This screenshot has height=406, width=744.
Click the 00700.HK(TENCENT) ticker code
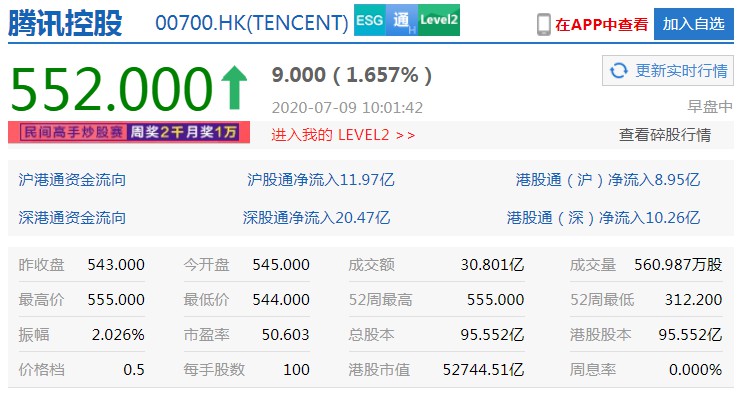[x=252, y=23]
